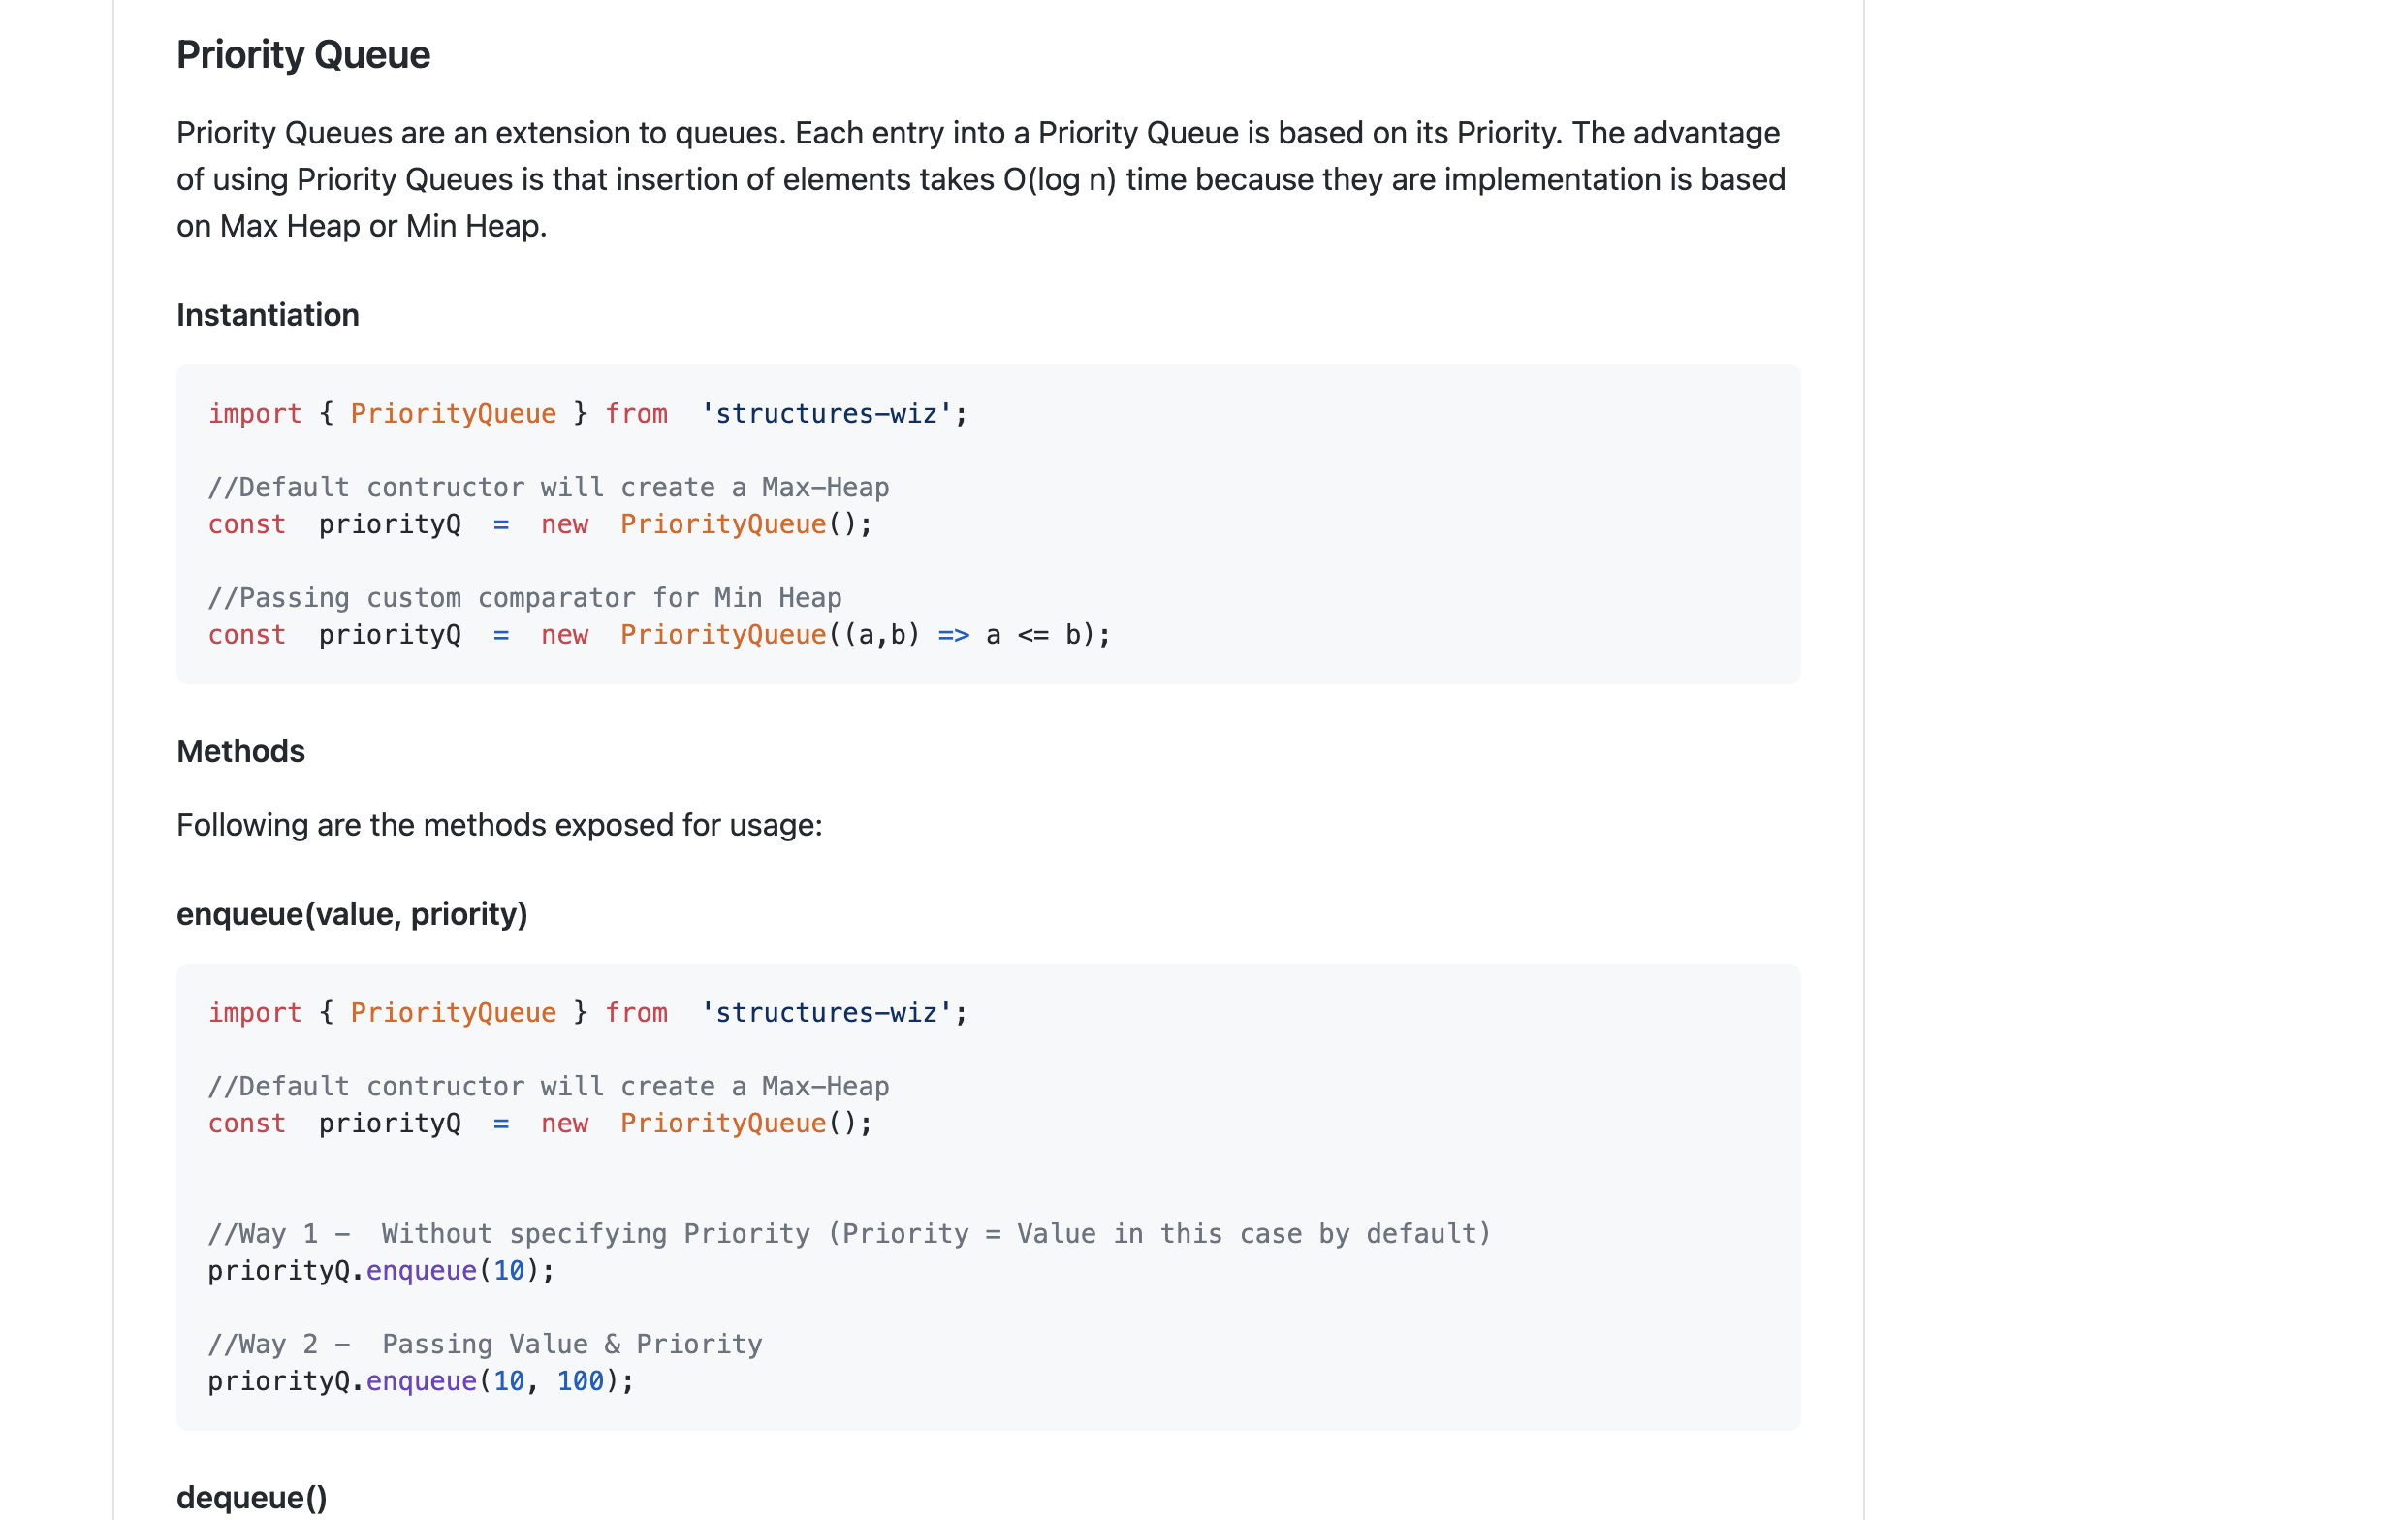Click the import line in the first code block
This screenshot has width=2408, height=1520.
pos(587,414)
